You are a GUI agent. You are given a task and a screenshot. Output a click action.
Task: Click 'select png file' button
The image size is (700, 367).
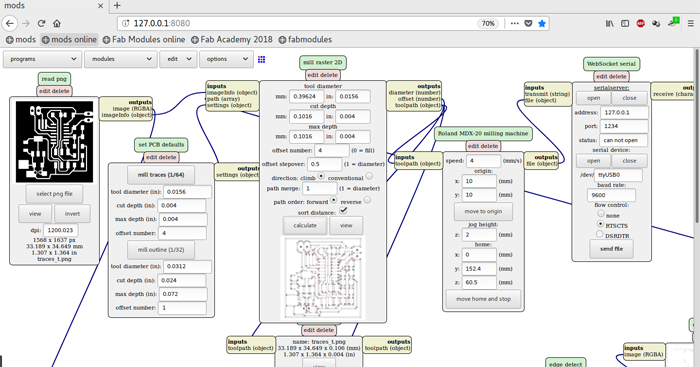(54, 194)
